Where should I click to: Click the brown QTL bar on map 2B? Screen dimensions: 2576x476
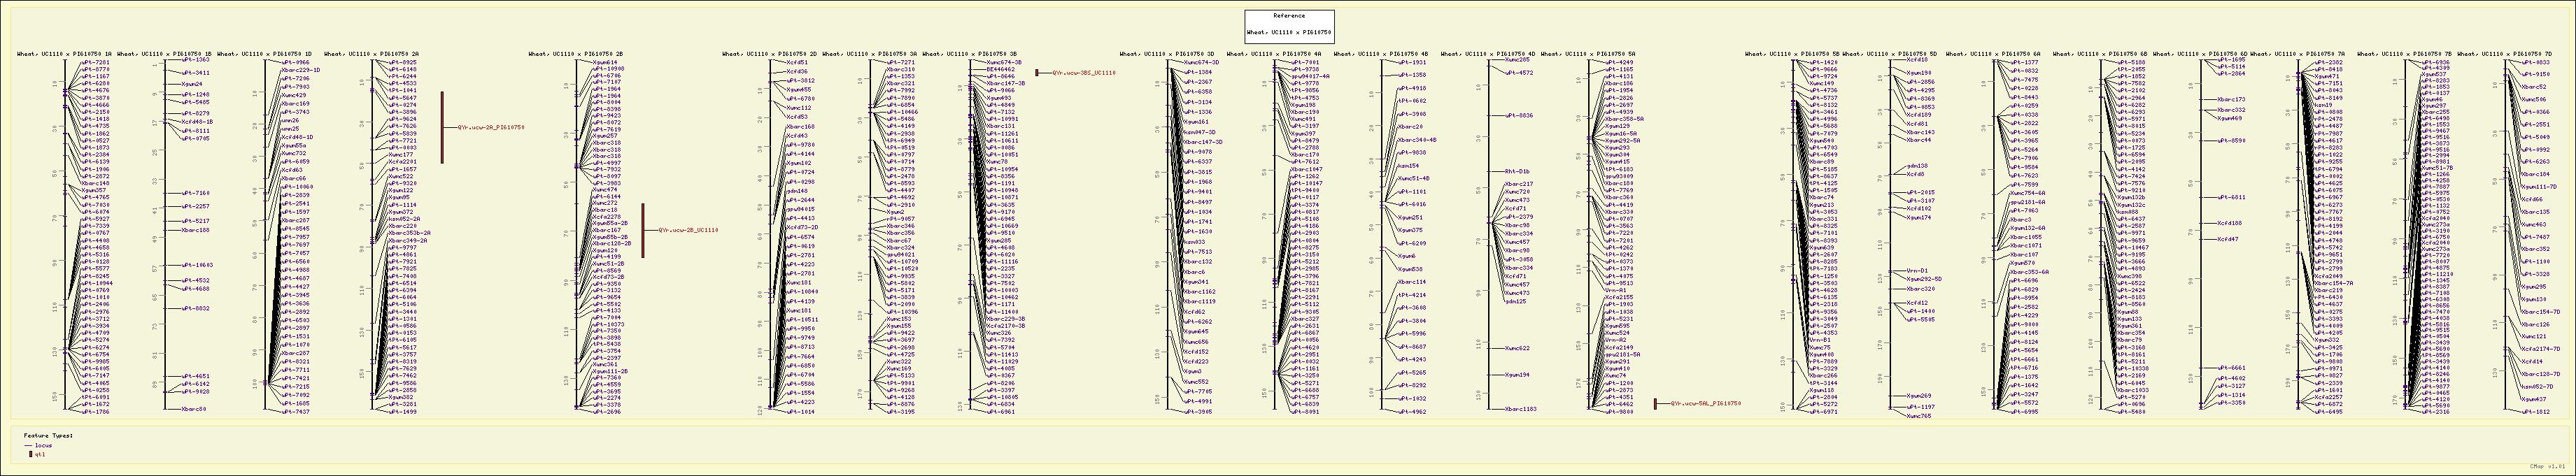tap(643, 230)
